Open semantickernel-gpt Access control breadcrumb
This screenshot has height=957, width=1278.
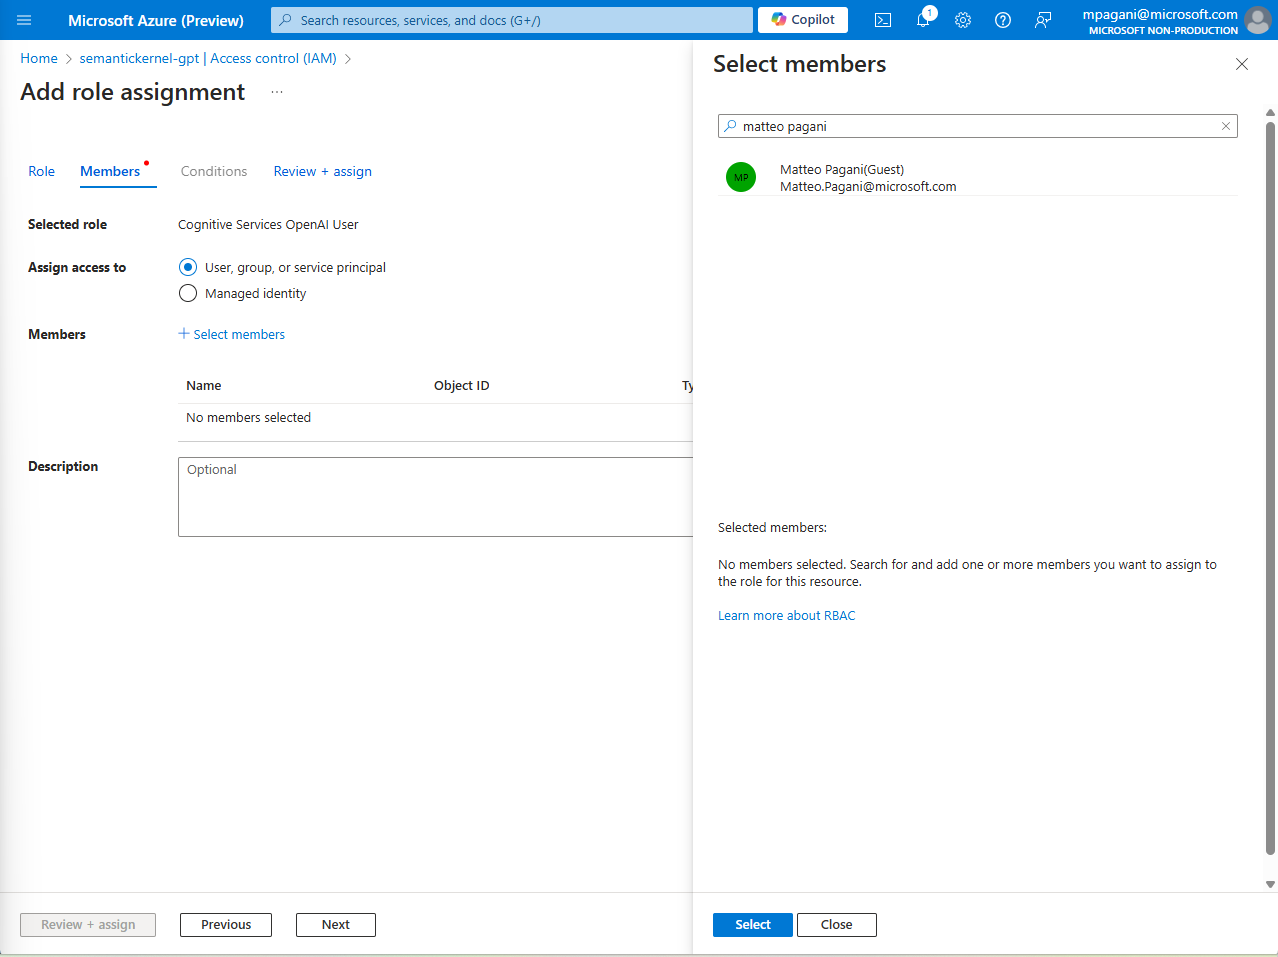tap(208, 58)
